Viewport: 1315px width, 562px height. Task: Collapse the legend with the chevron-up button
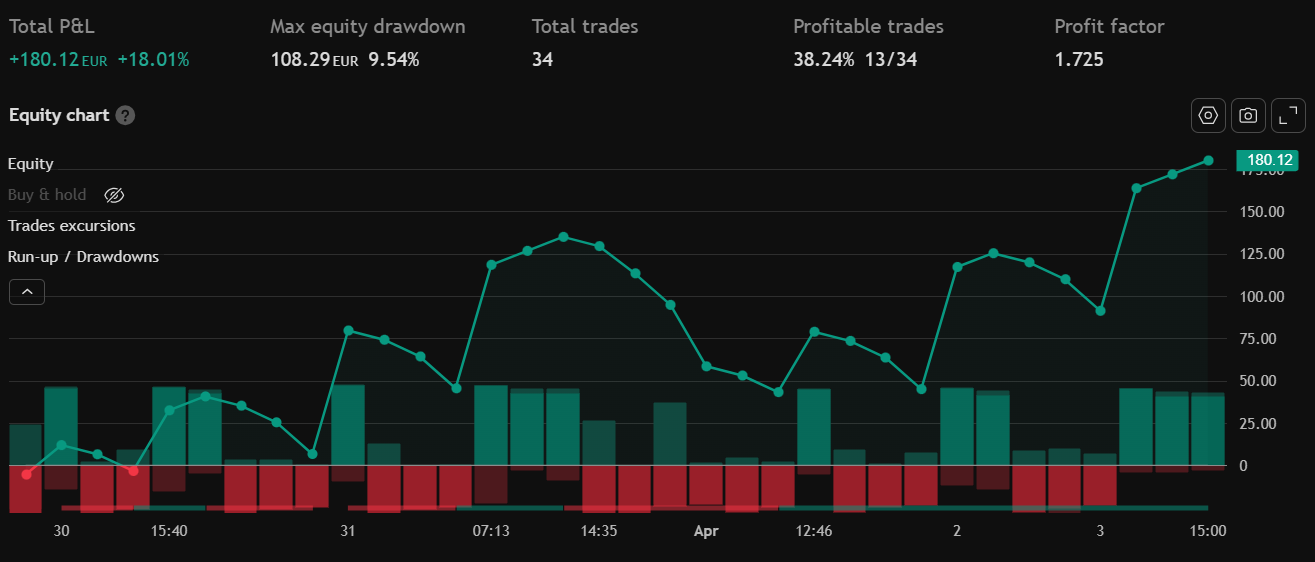[x=27, y=292]
